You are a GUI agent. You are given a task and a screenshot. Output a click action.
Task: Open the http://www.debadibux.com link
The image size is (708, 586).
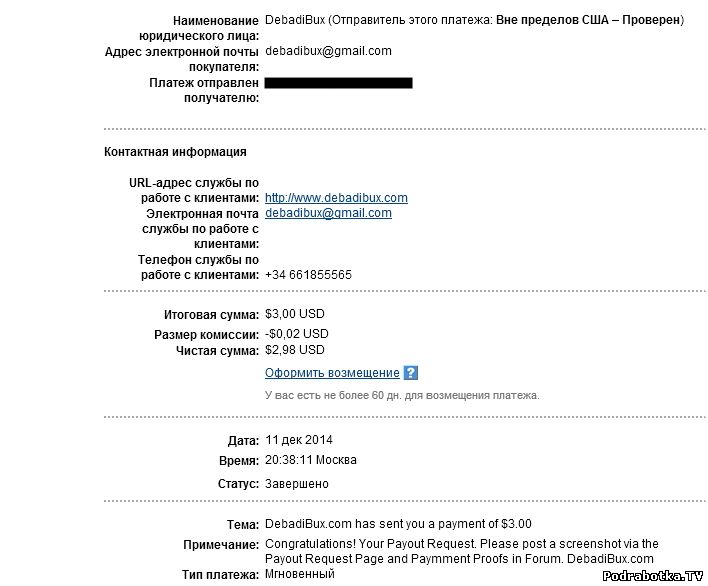click(336, 198)
